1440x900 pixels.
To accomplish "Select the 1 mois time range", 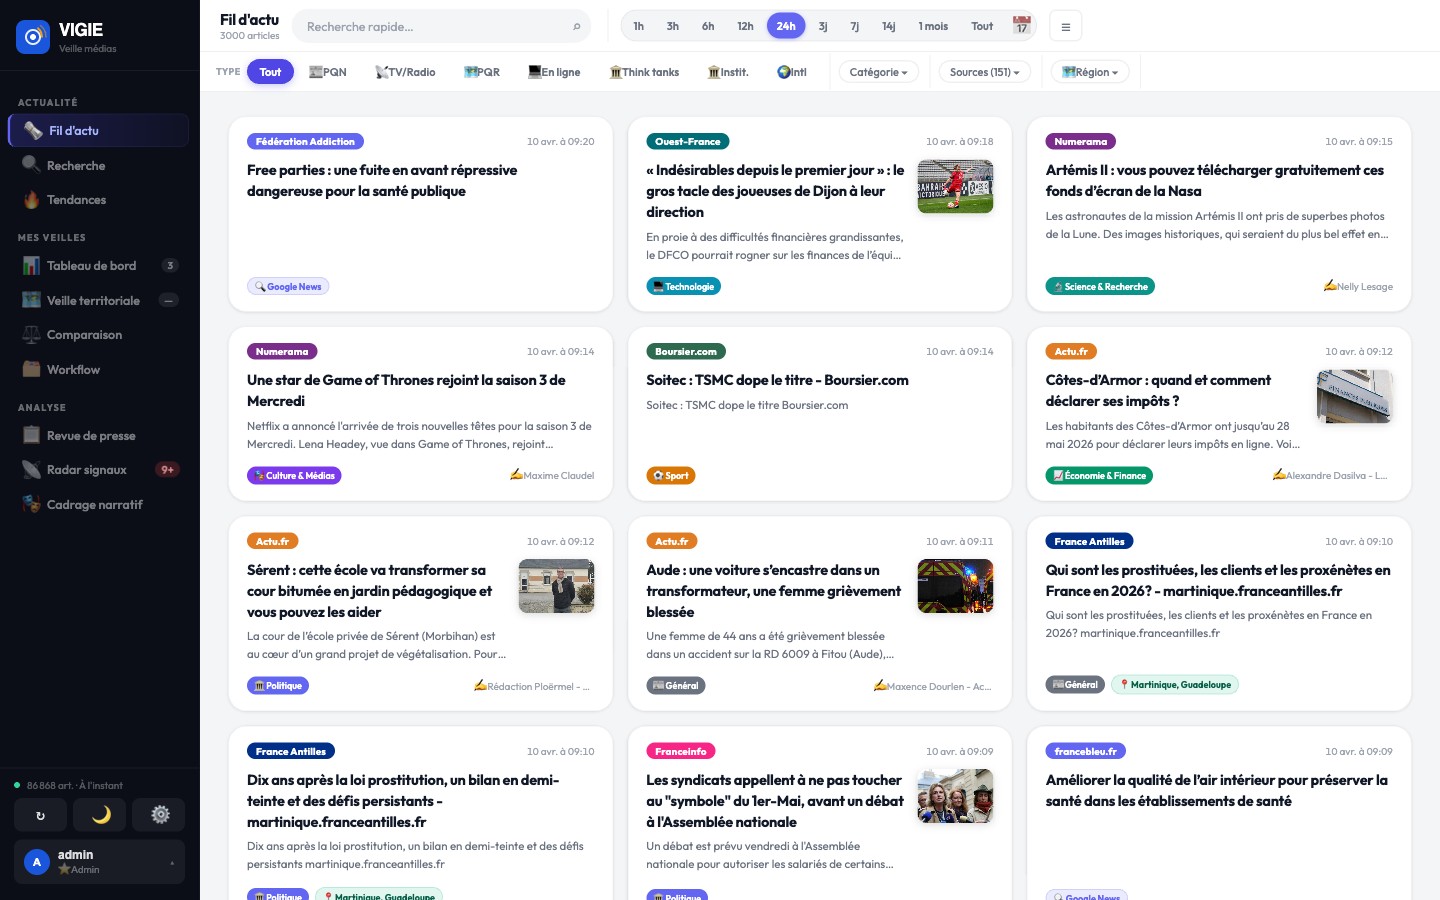I will pos(933,26).
